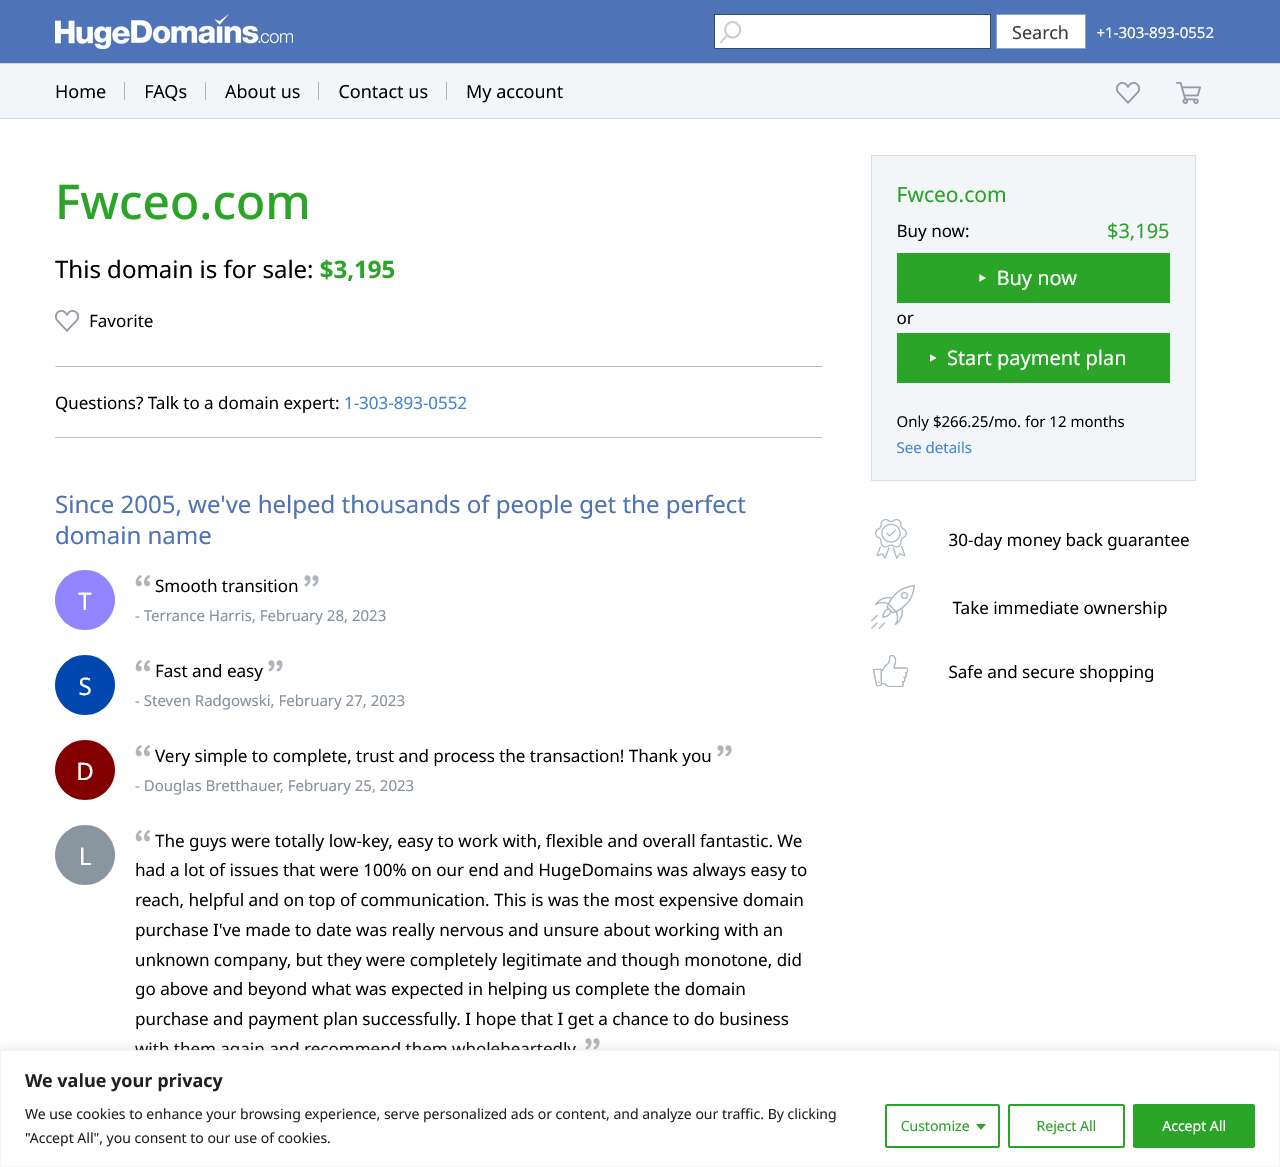This screenshot has height=1167, width=1280.
Task: Open the FAQs menu item
Action: 165,92
